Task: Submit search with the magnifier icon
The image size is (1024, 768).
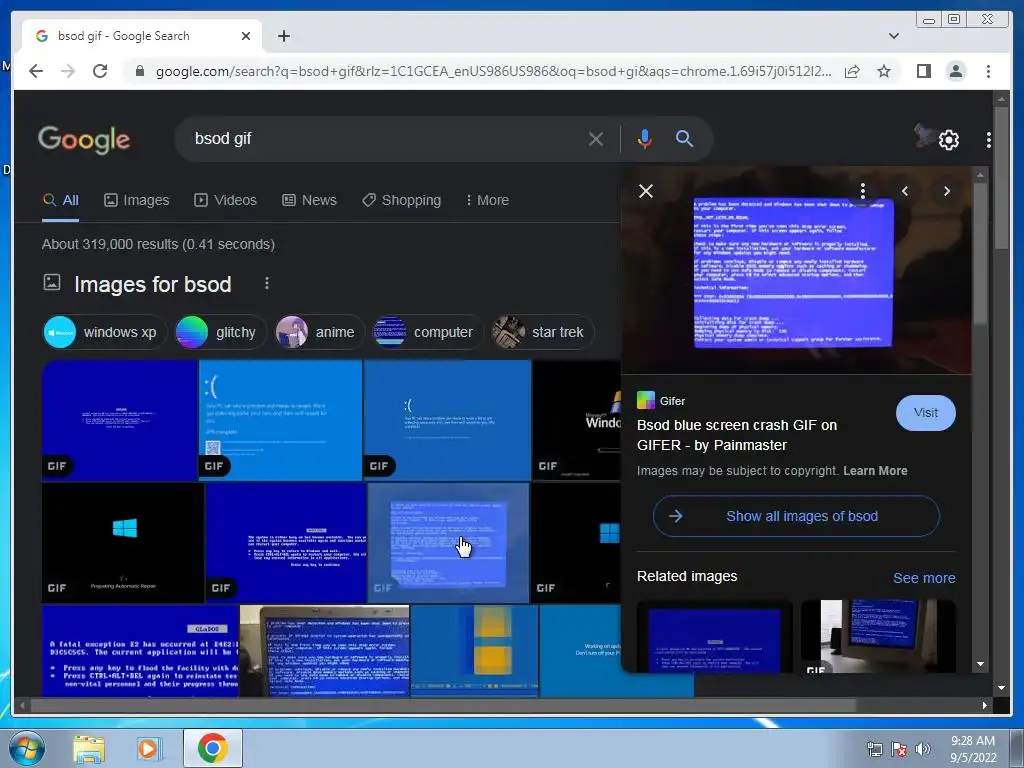Action: 684,138
